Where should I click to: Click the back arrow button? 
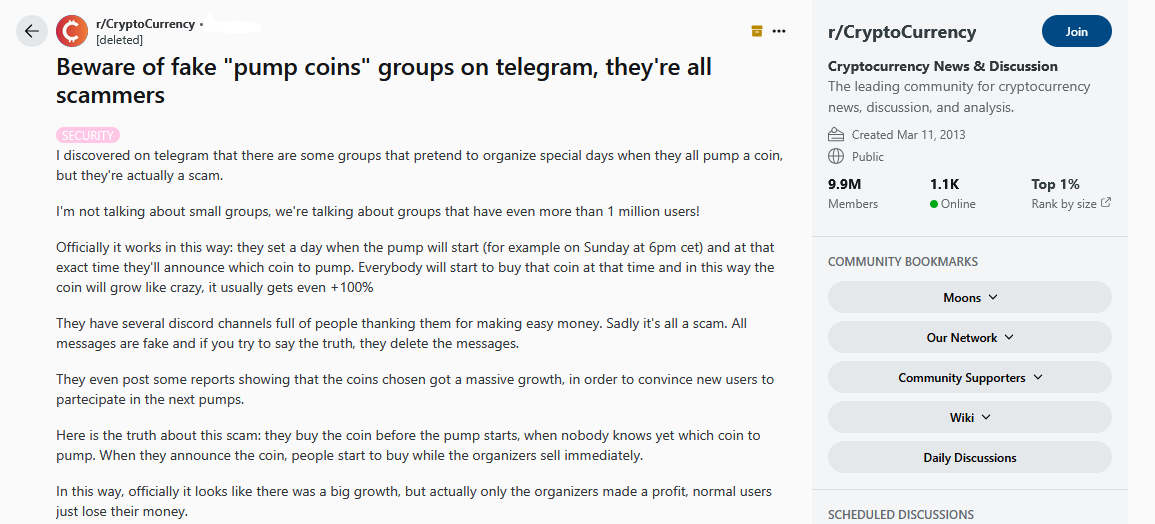click(32, 31)
